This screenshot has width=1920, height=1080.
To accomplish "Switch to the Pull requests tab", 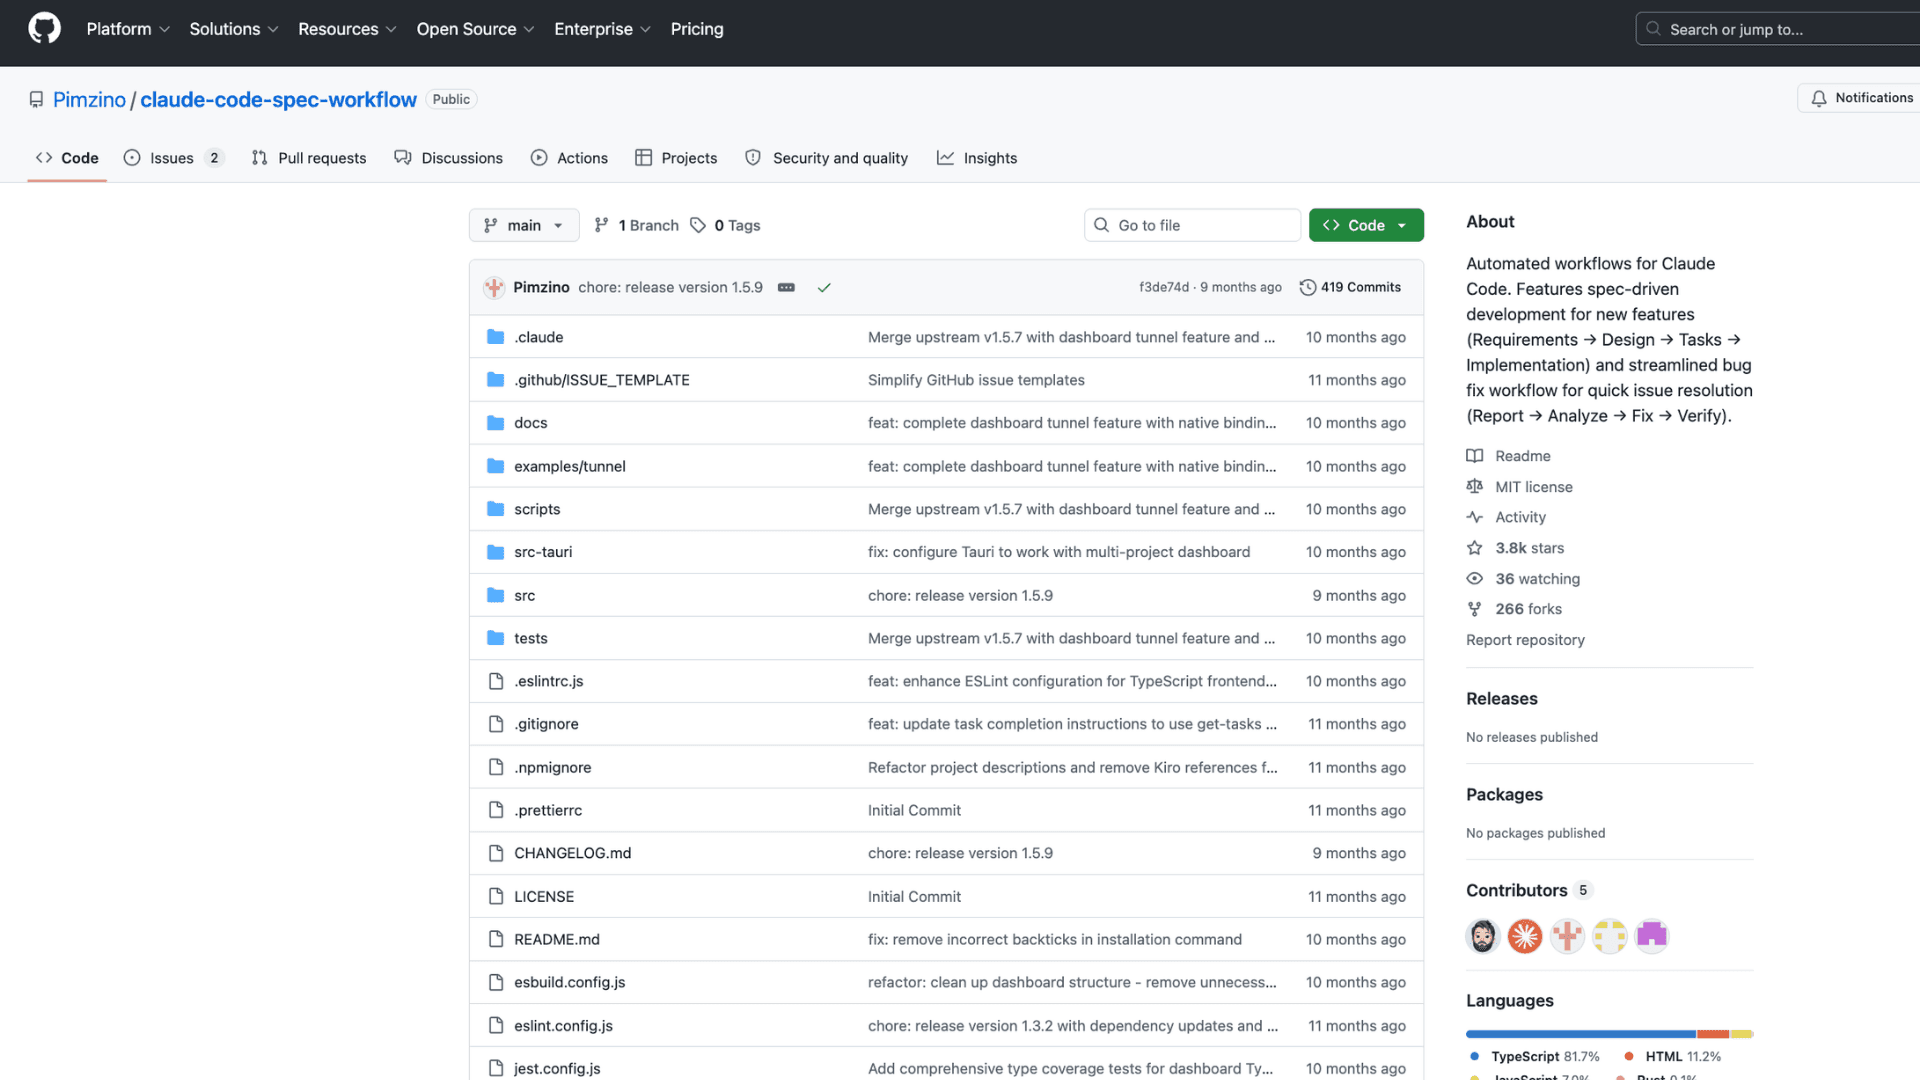I will [309, 158].
